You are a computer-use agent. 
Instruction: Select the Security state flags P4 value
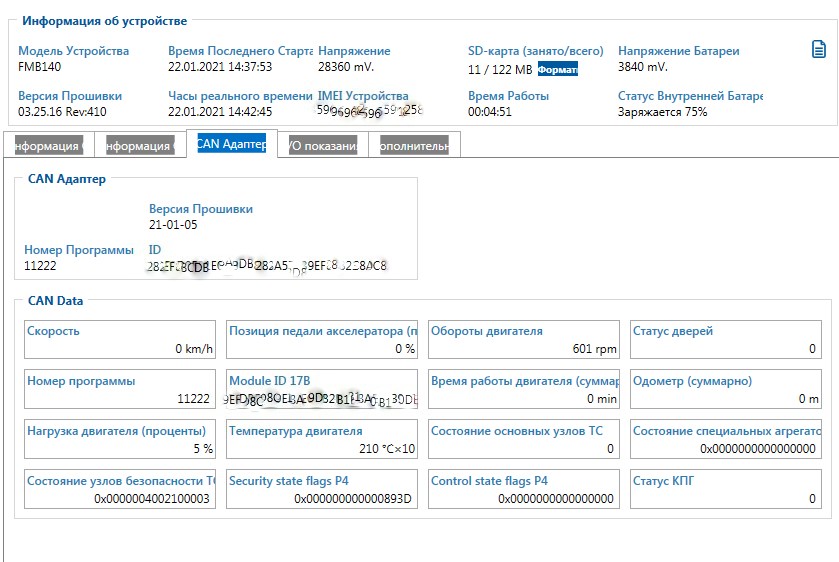click(x=322, y=489)
